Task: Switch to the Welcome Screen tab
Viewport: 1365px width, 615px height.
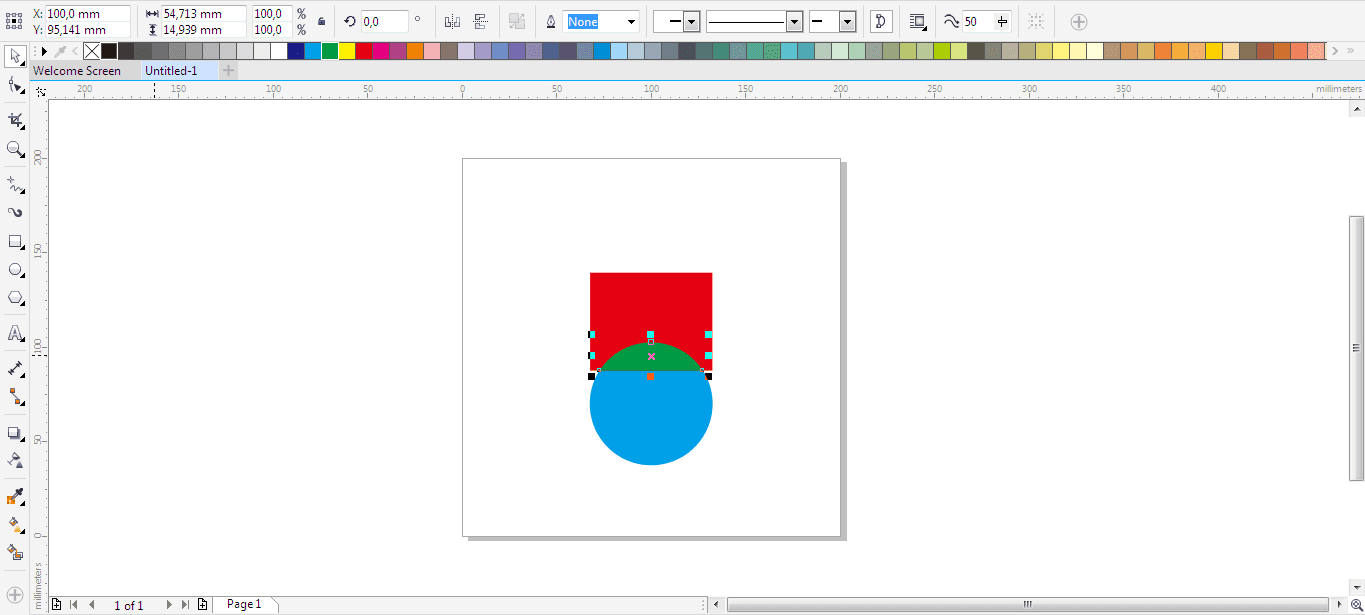Action: (x=77, y=71)
